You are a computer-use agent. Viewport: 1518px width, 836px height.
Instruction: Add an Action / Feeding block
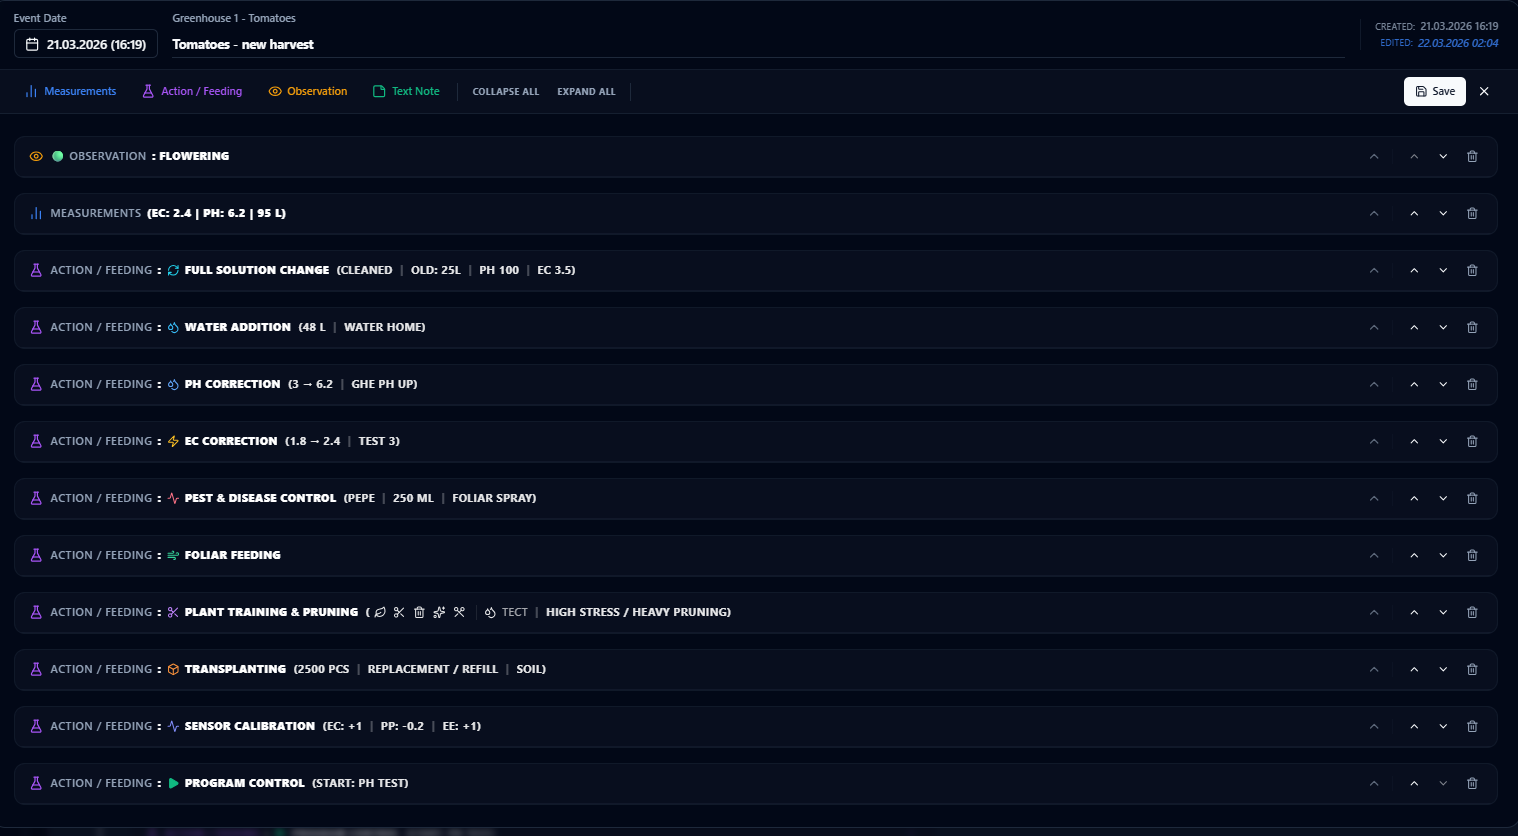192,91
